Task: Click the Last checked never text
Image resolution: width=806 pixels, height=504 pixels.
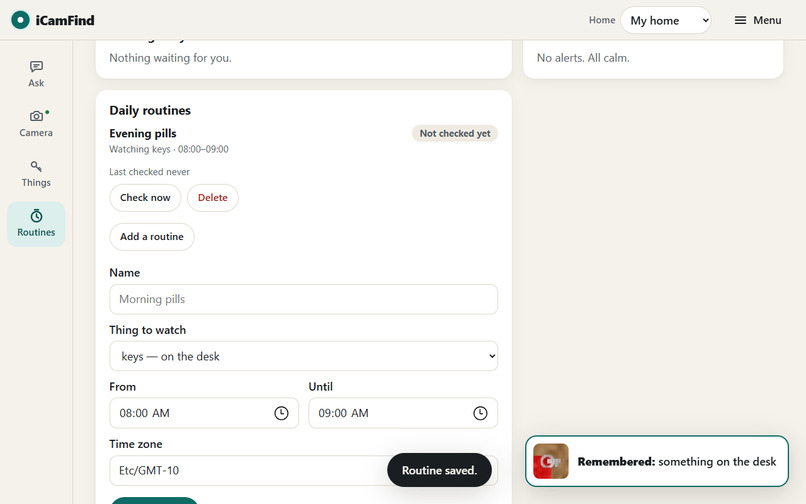Action: click(x=150, y=172)
